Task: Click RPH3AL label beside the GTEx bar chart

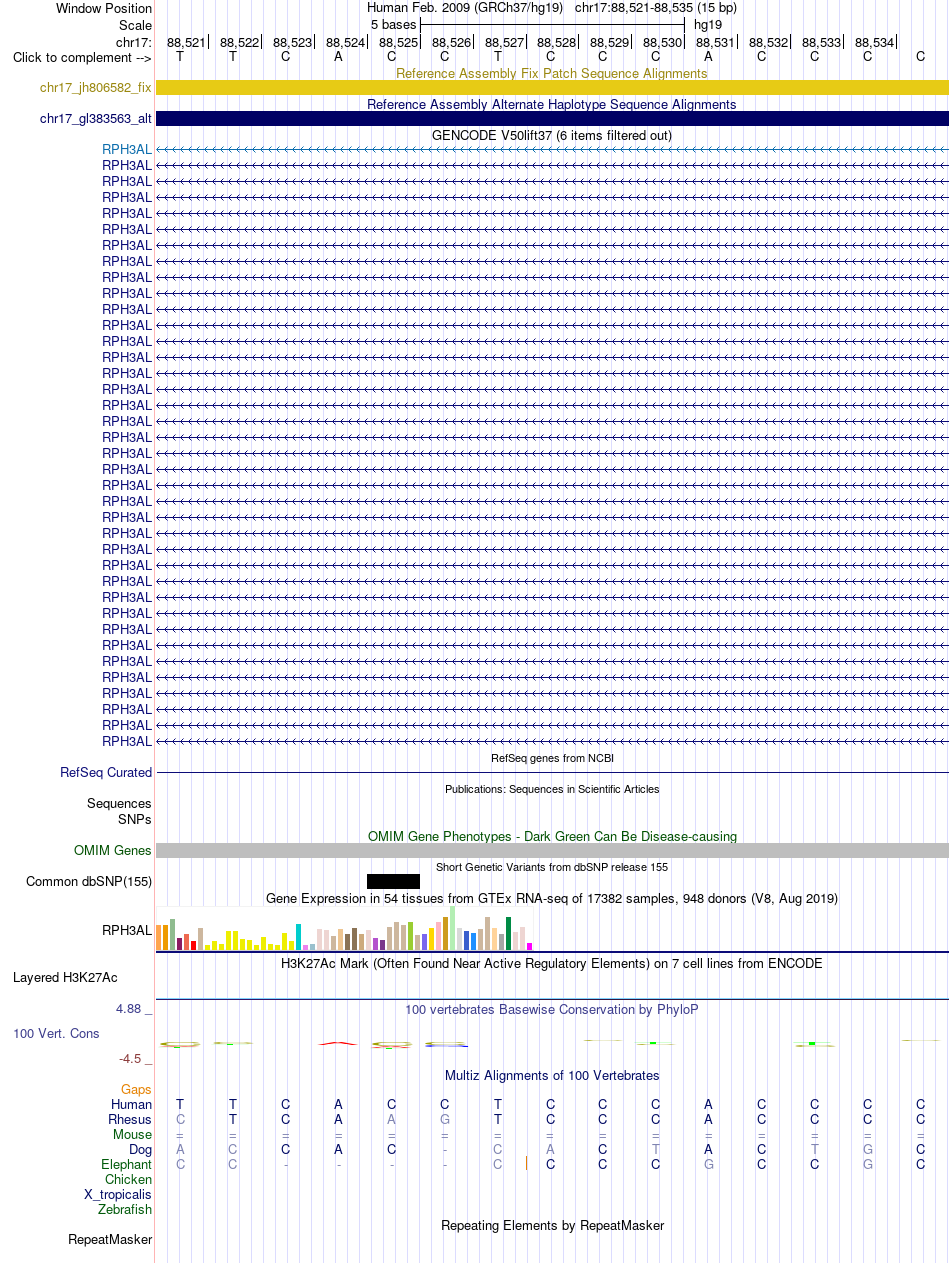Action: [x=127, y=930]
